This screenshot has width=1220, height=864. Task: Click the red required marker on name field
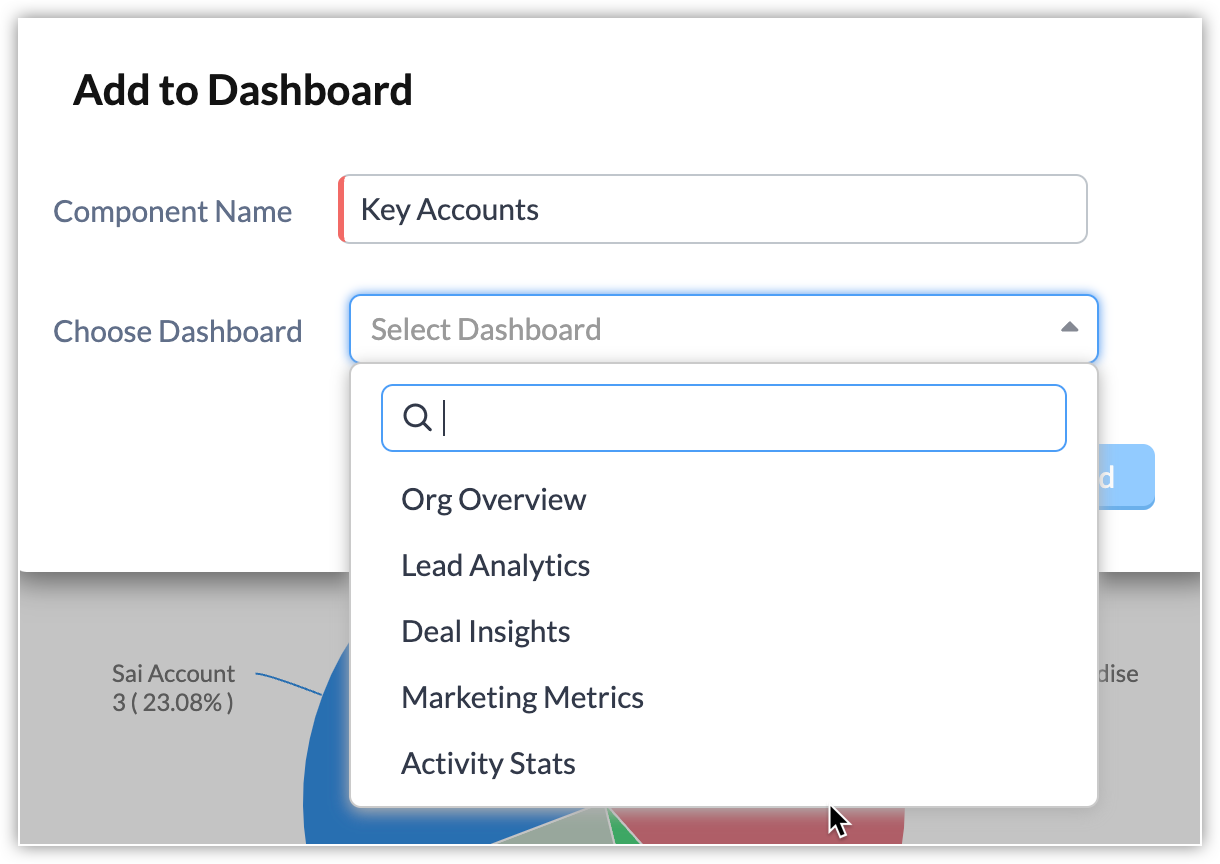point(341,210)
